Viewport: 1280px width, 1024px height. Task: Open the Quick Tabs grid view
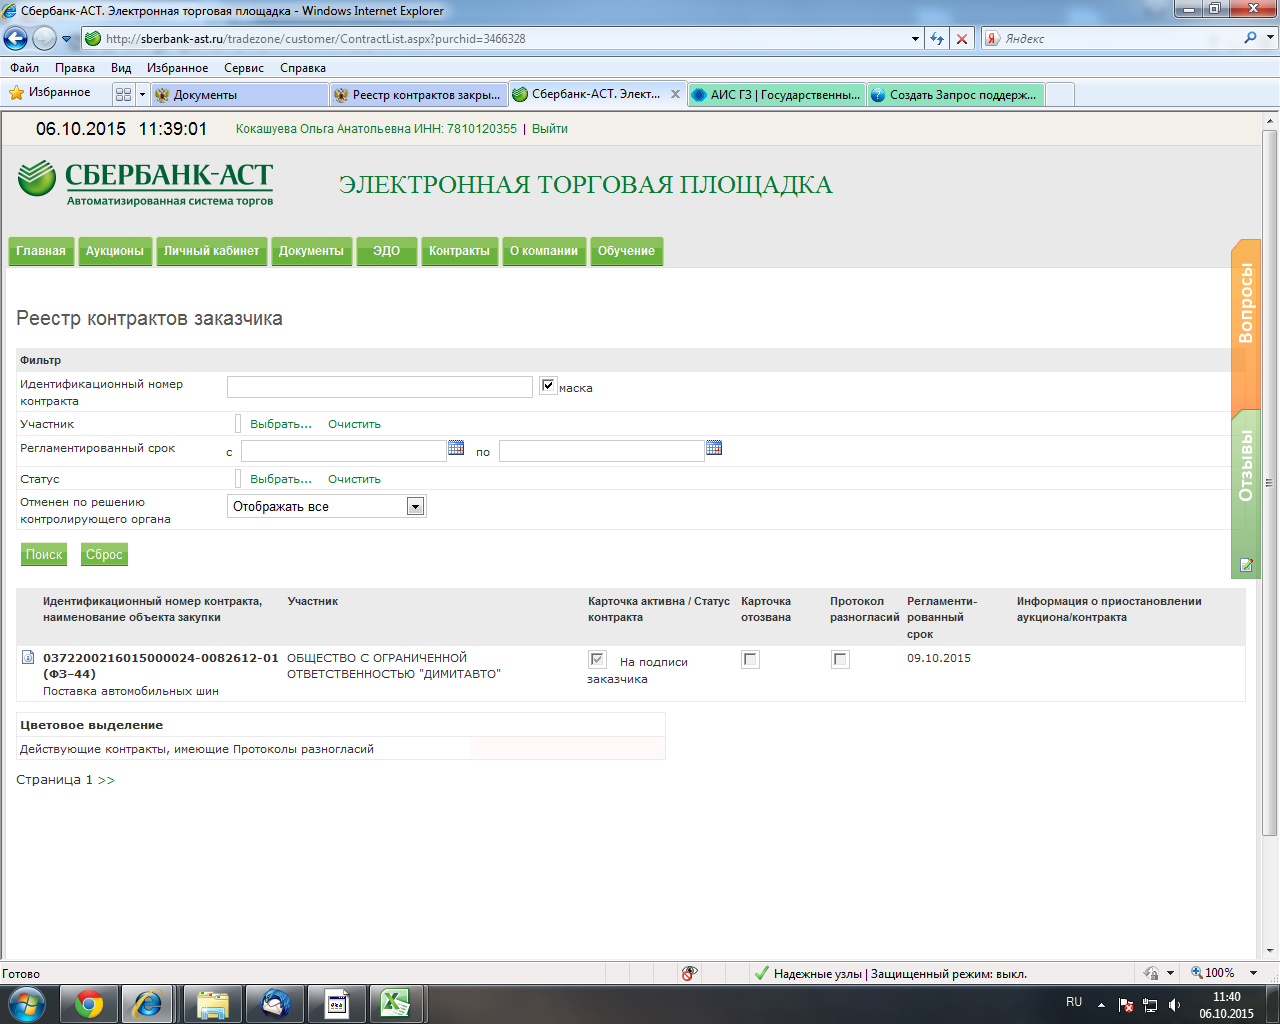point(123,94)
